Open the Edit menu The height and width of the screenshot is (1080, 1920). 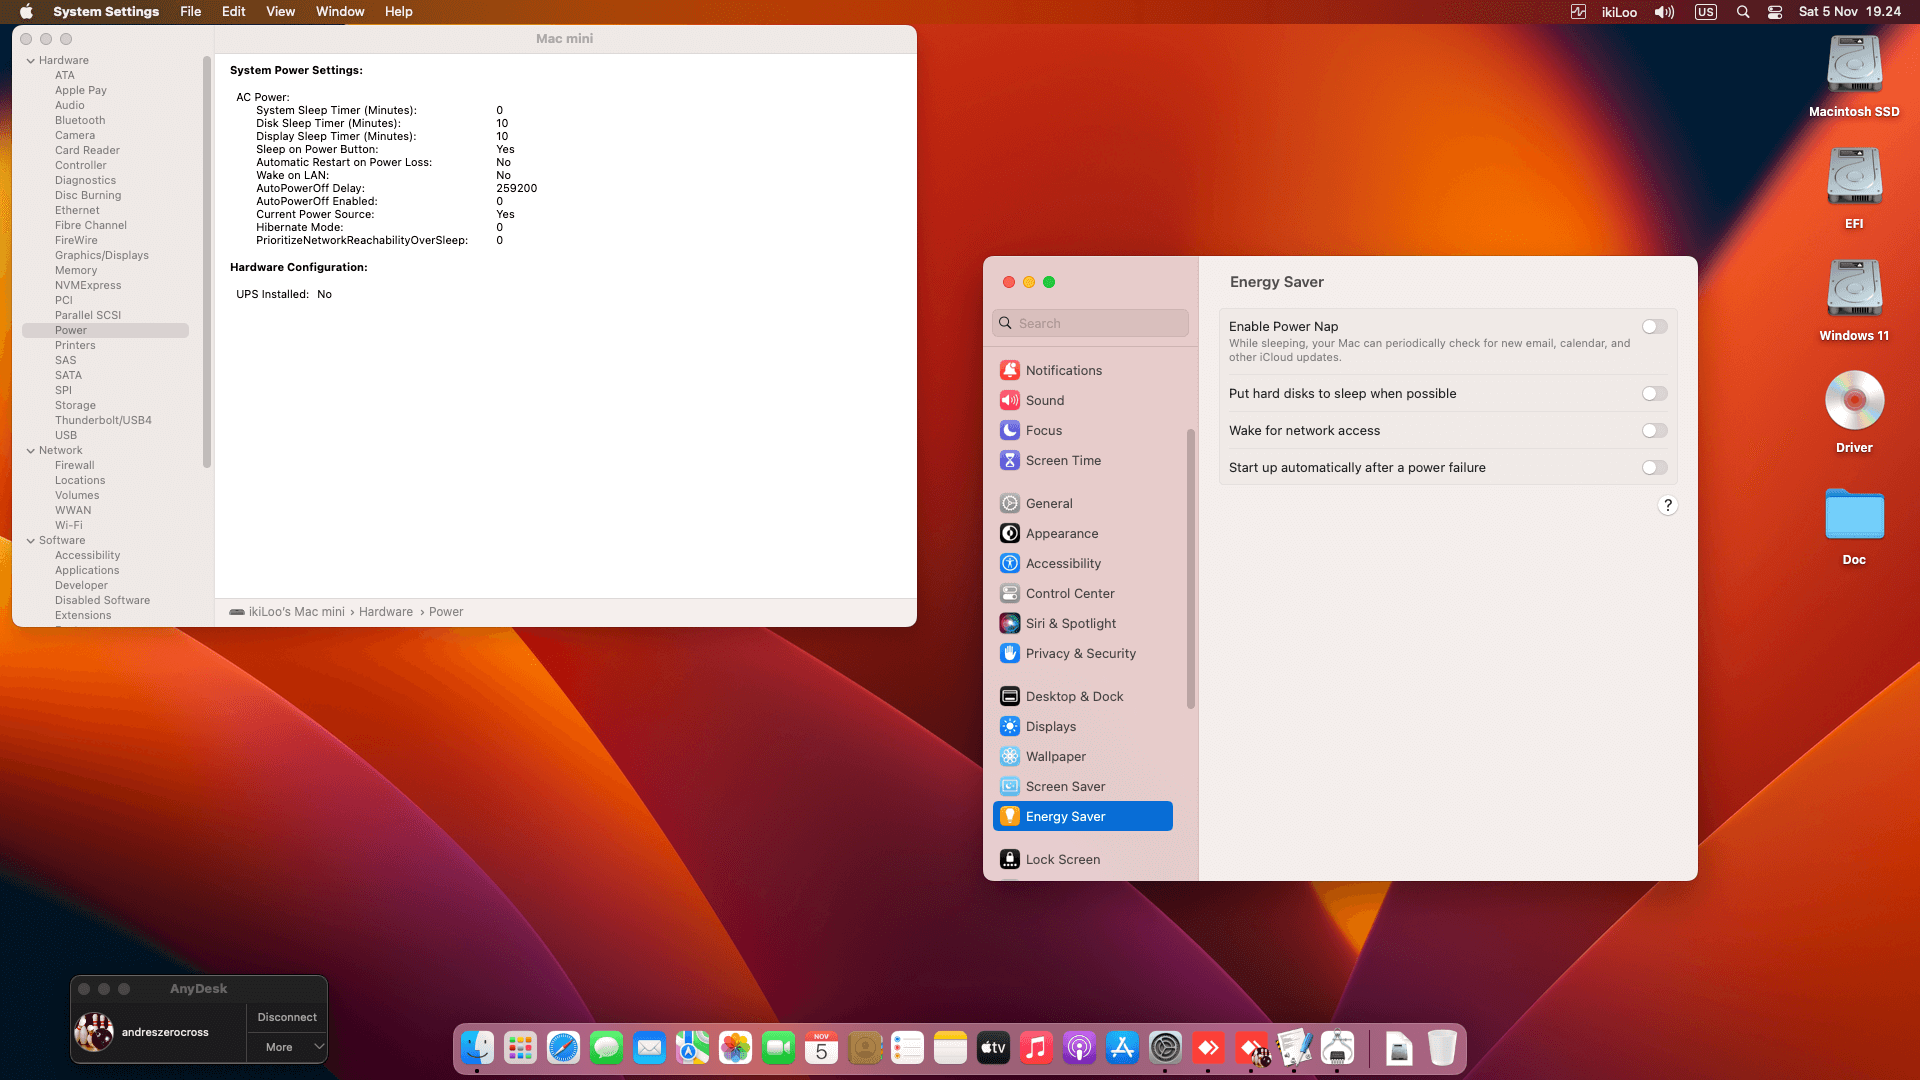point(233,12)
